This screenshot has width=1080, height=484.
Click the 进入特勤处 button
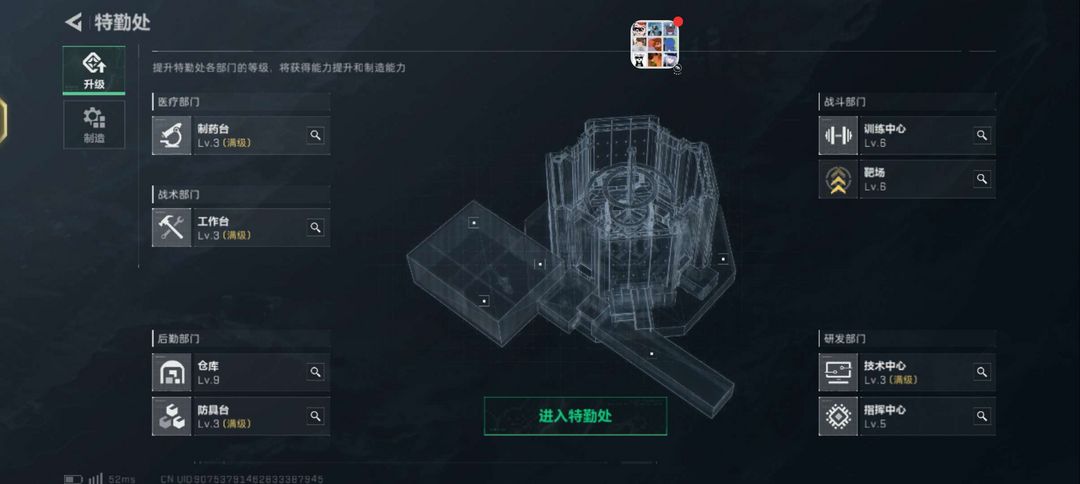(575, 416)
